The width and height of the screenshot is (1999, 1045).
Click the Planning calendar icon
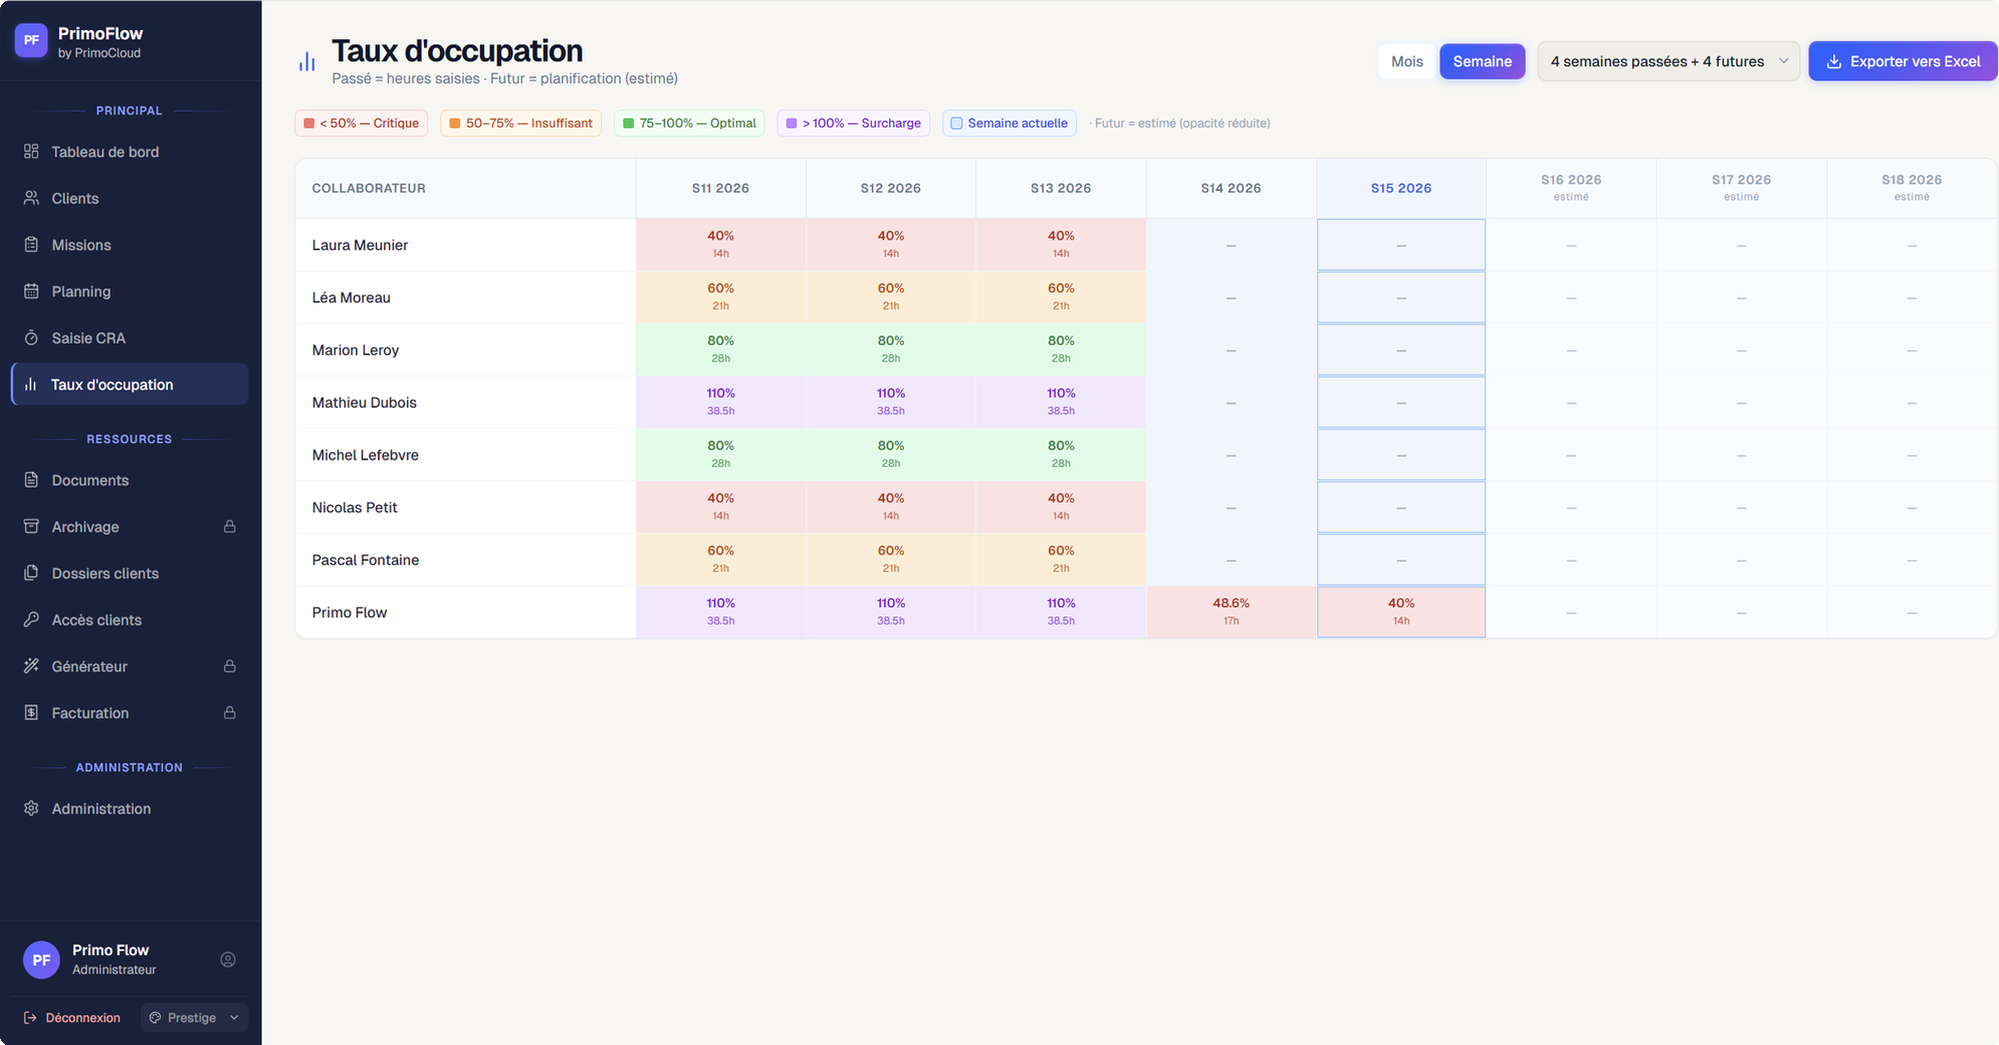tap(31, 291)
